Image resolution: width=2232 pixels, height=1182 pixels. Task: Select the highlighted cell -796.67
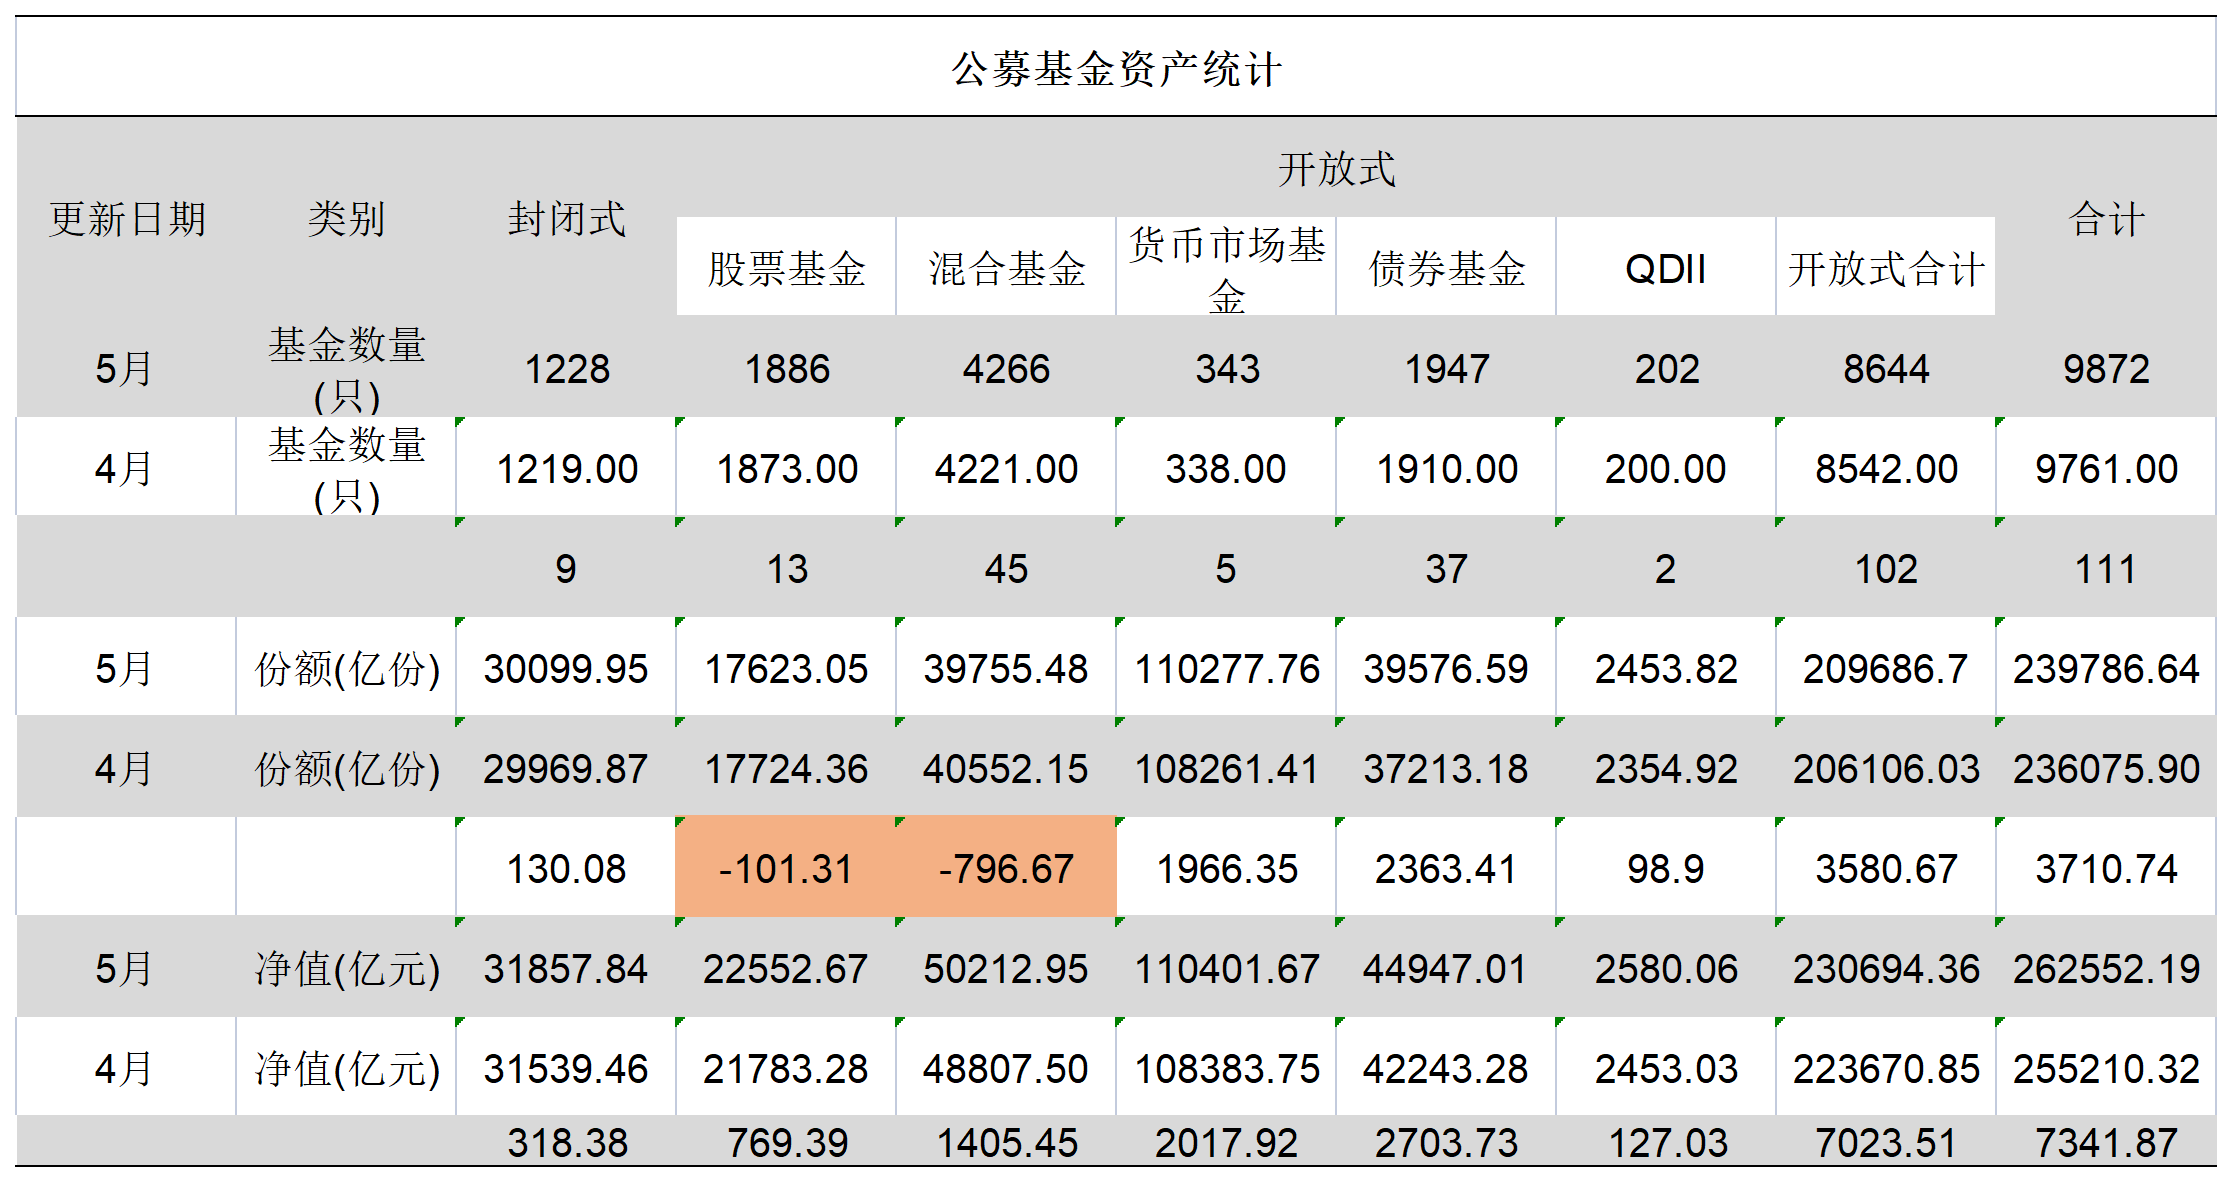click(1006, 868)
